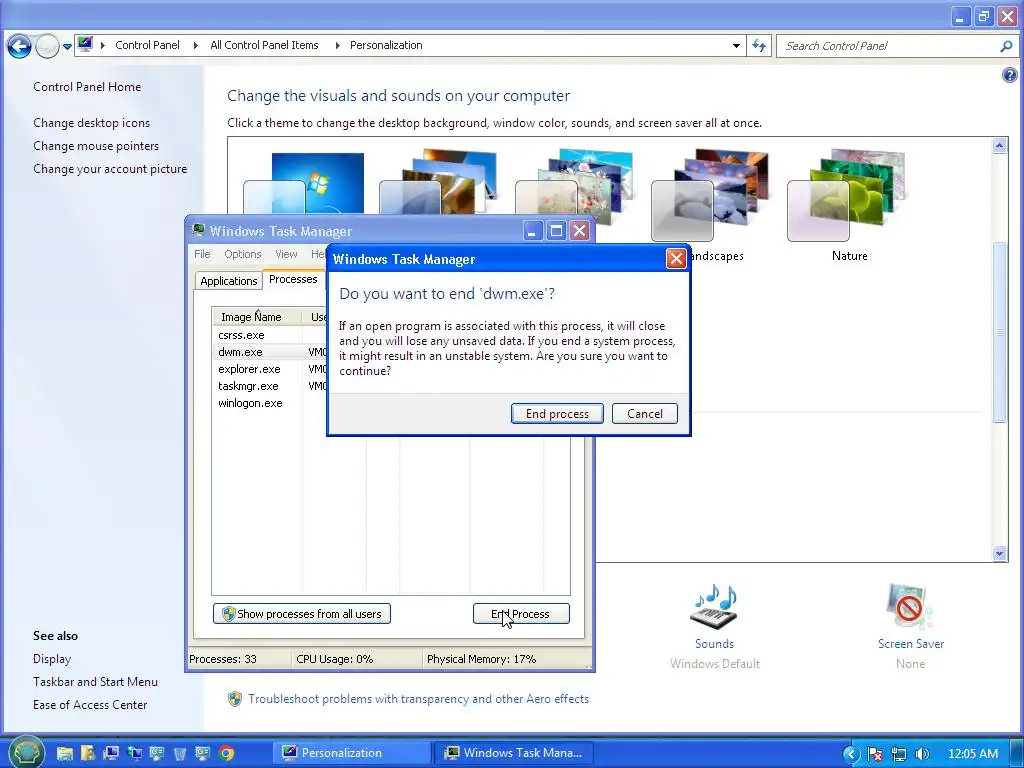Open the Start menu orb
The height and width of the screenshot is (768, 1024).
pos(26,752)
